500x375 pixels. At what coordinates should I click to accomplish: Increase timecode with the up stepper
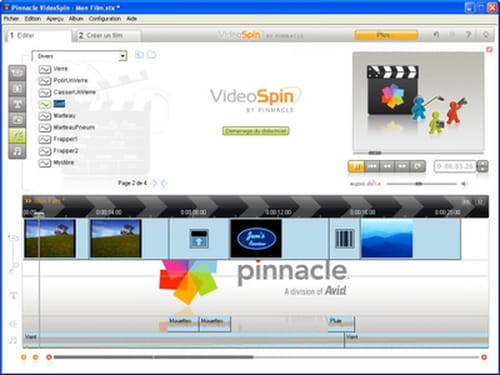pyautogui.click(x=482, y=163)
